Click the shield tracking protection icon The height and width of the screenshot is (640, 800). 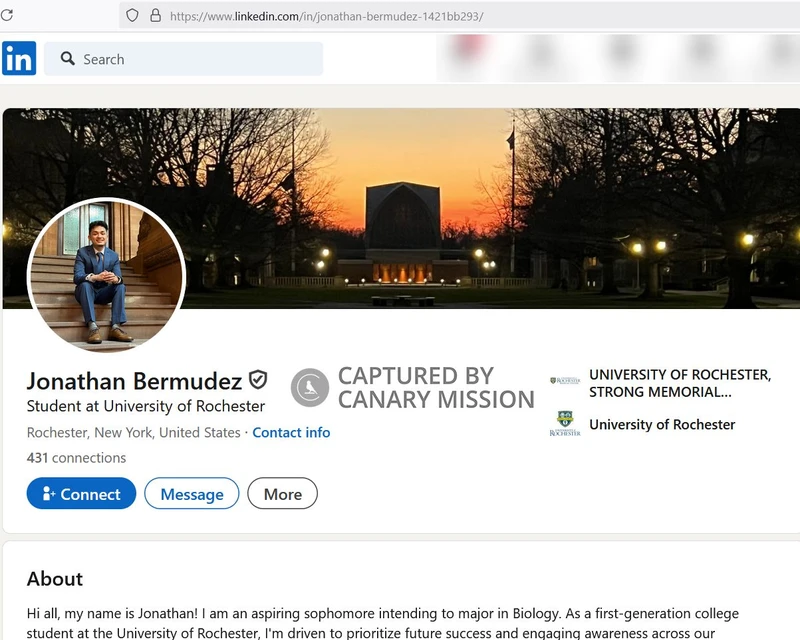pos(132,15)
